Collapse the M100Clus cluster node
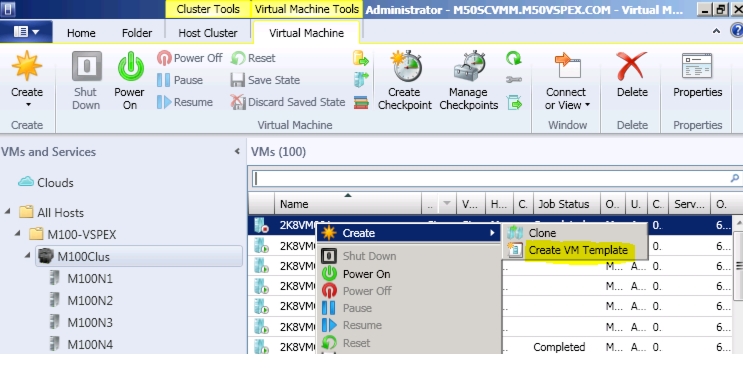 click(x=27, y=255)
